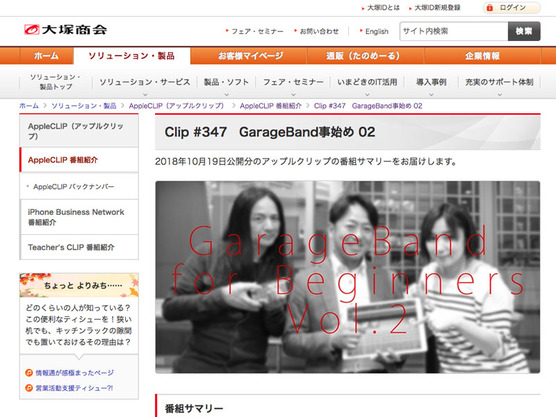Open 情報通が感極まったページ link
This screenshot has width=556, height=417.
point(74,373)
